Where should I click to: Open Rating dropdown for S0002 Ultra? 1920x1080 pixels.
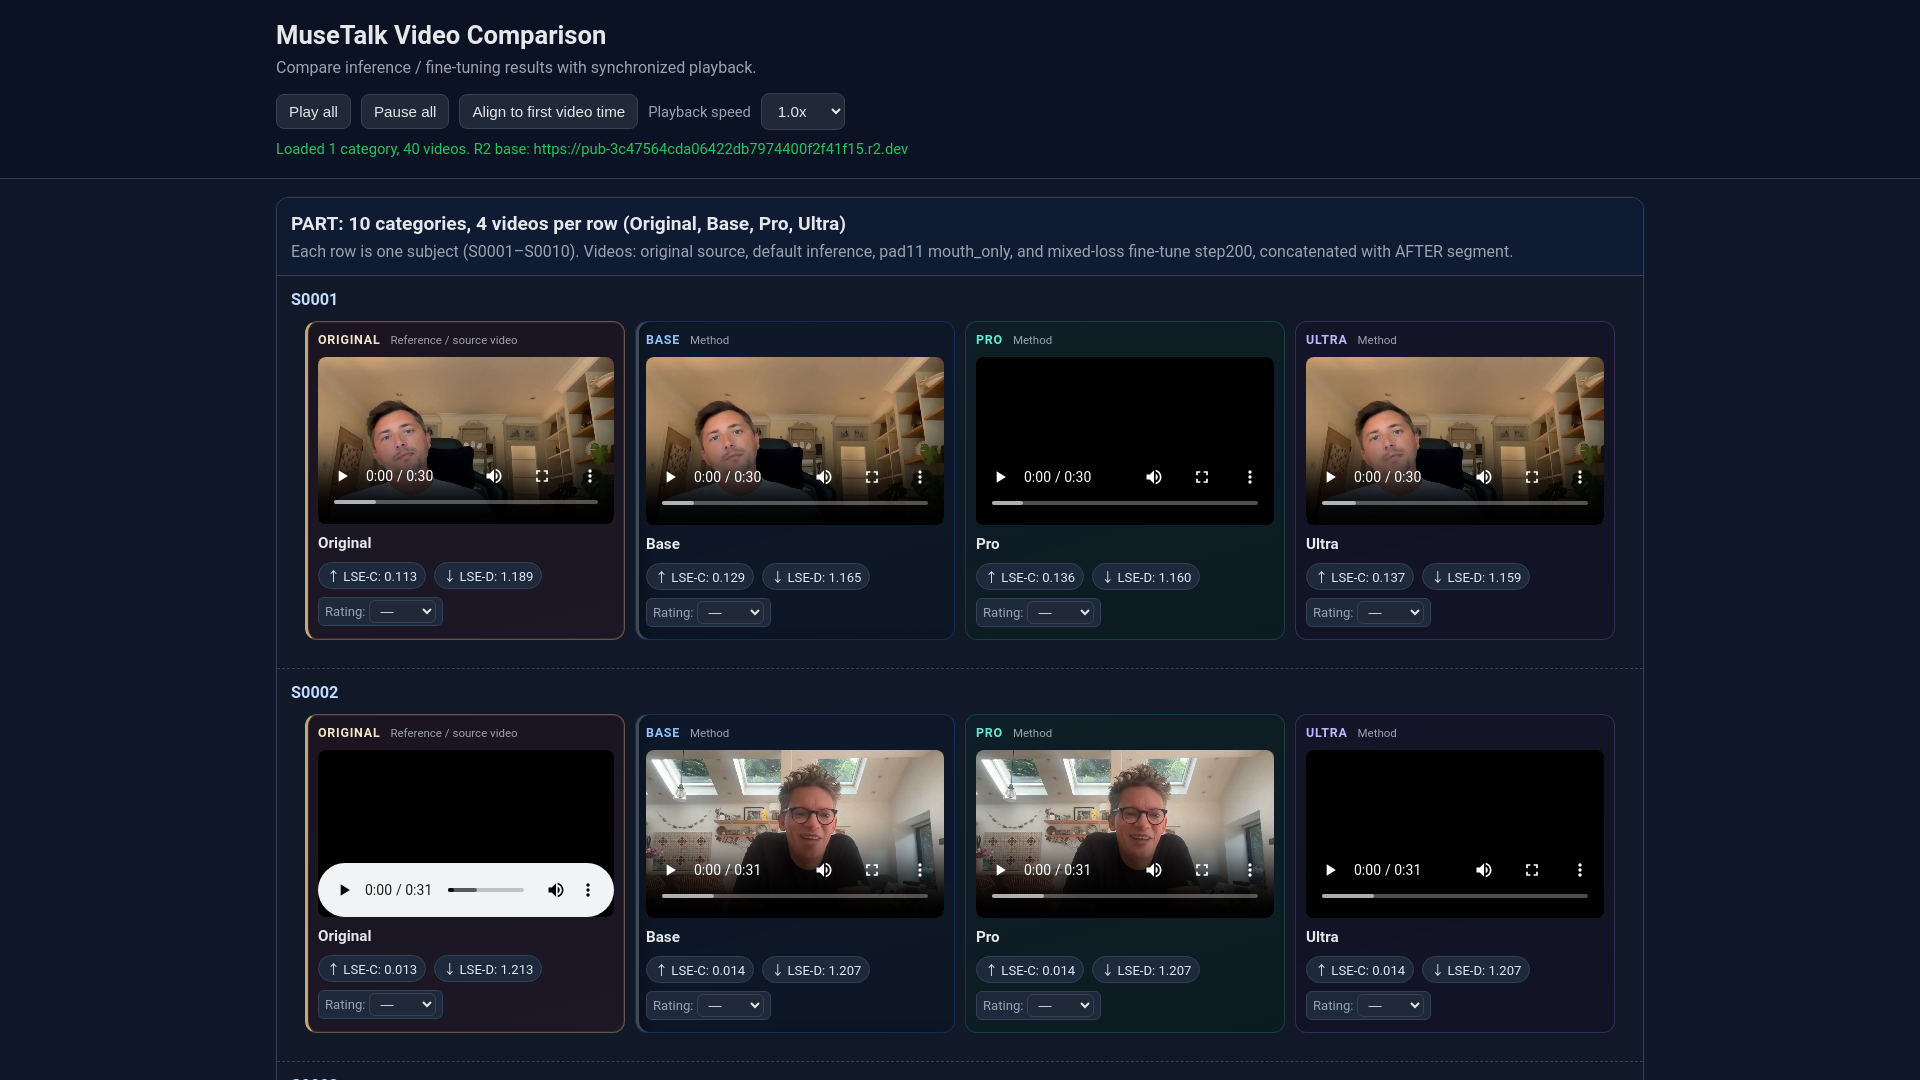pos(1393,1006)
